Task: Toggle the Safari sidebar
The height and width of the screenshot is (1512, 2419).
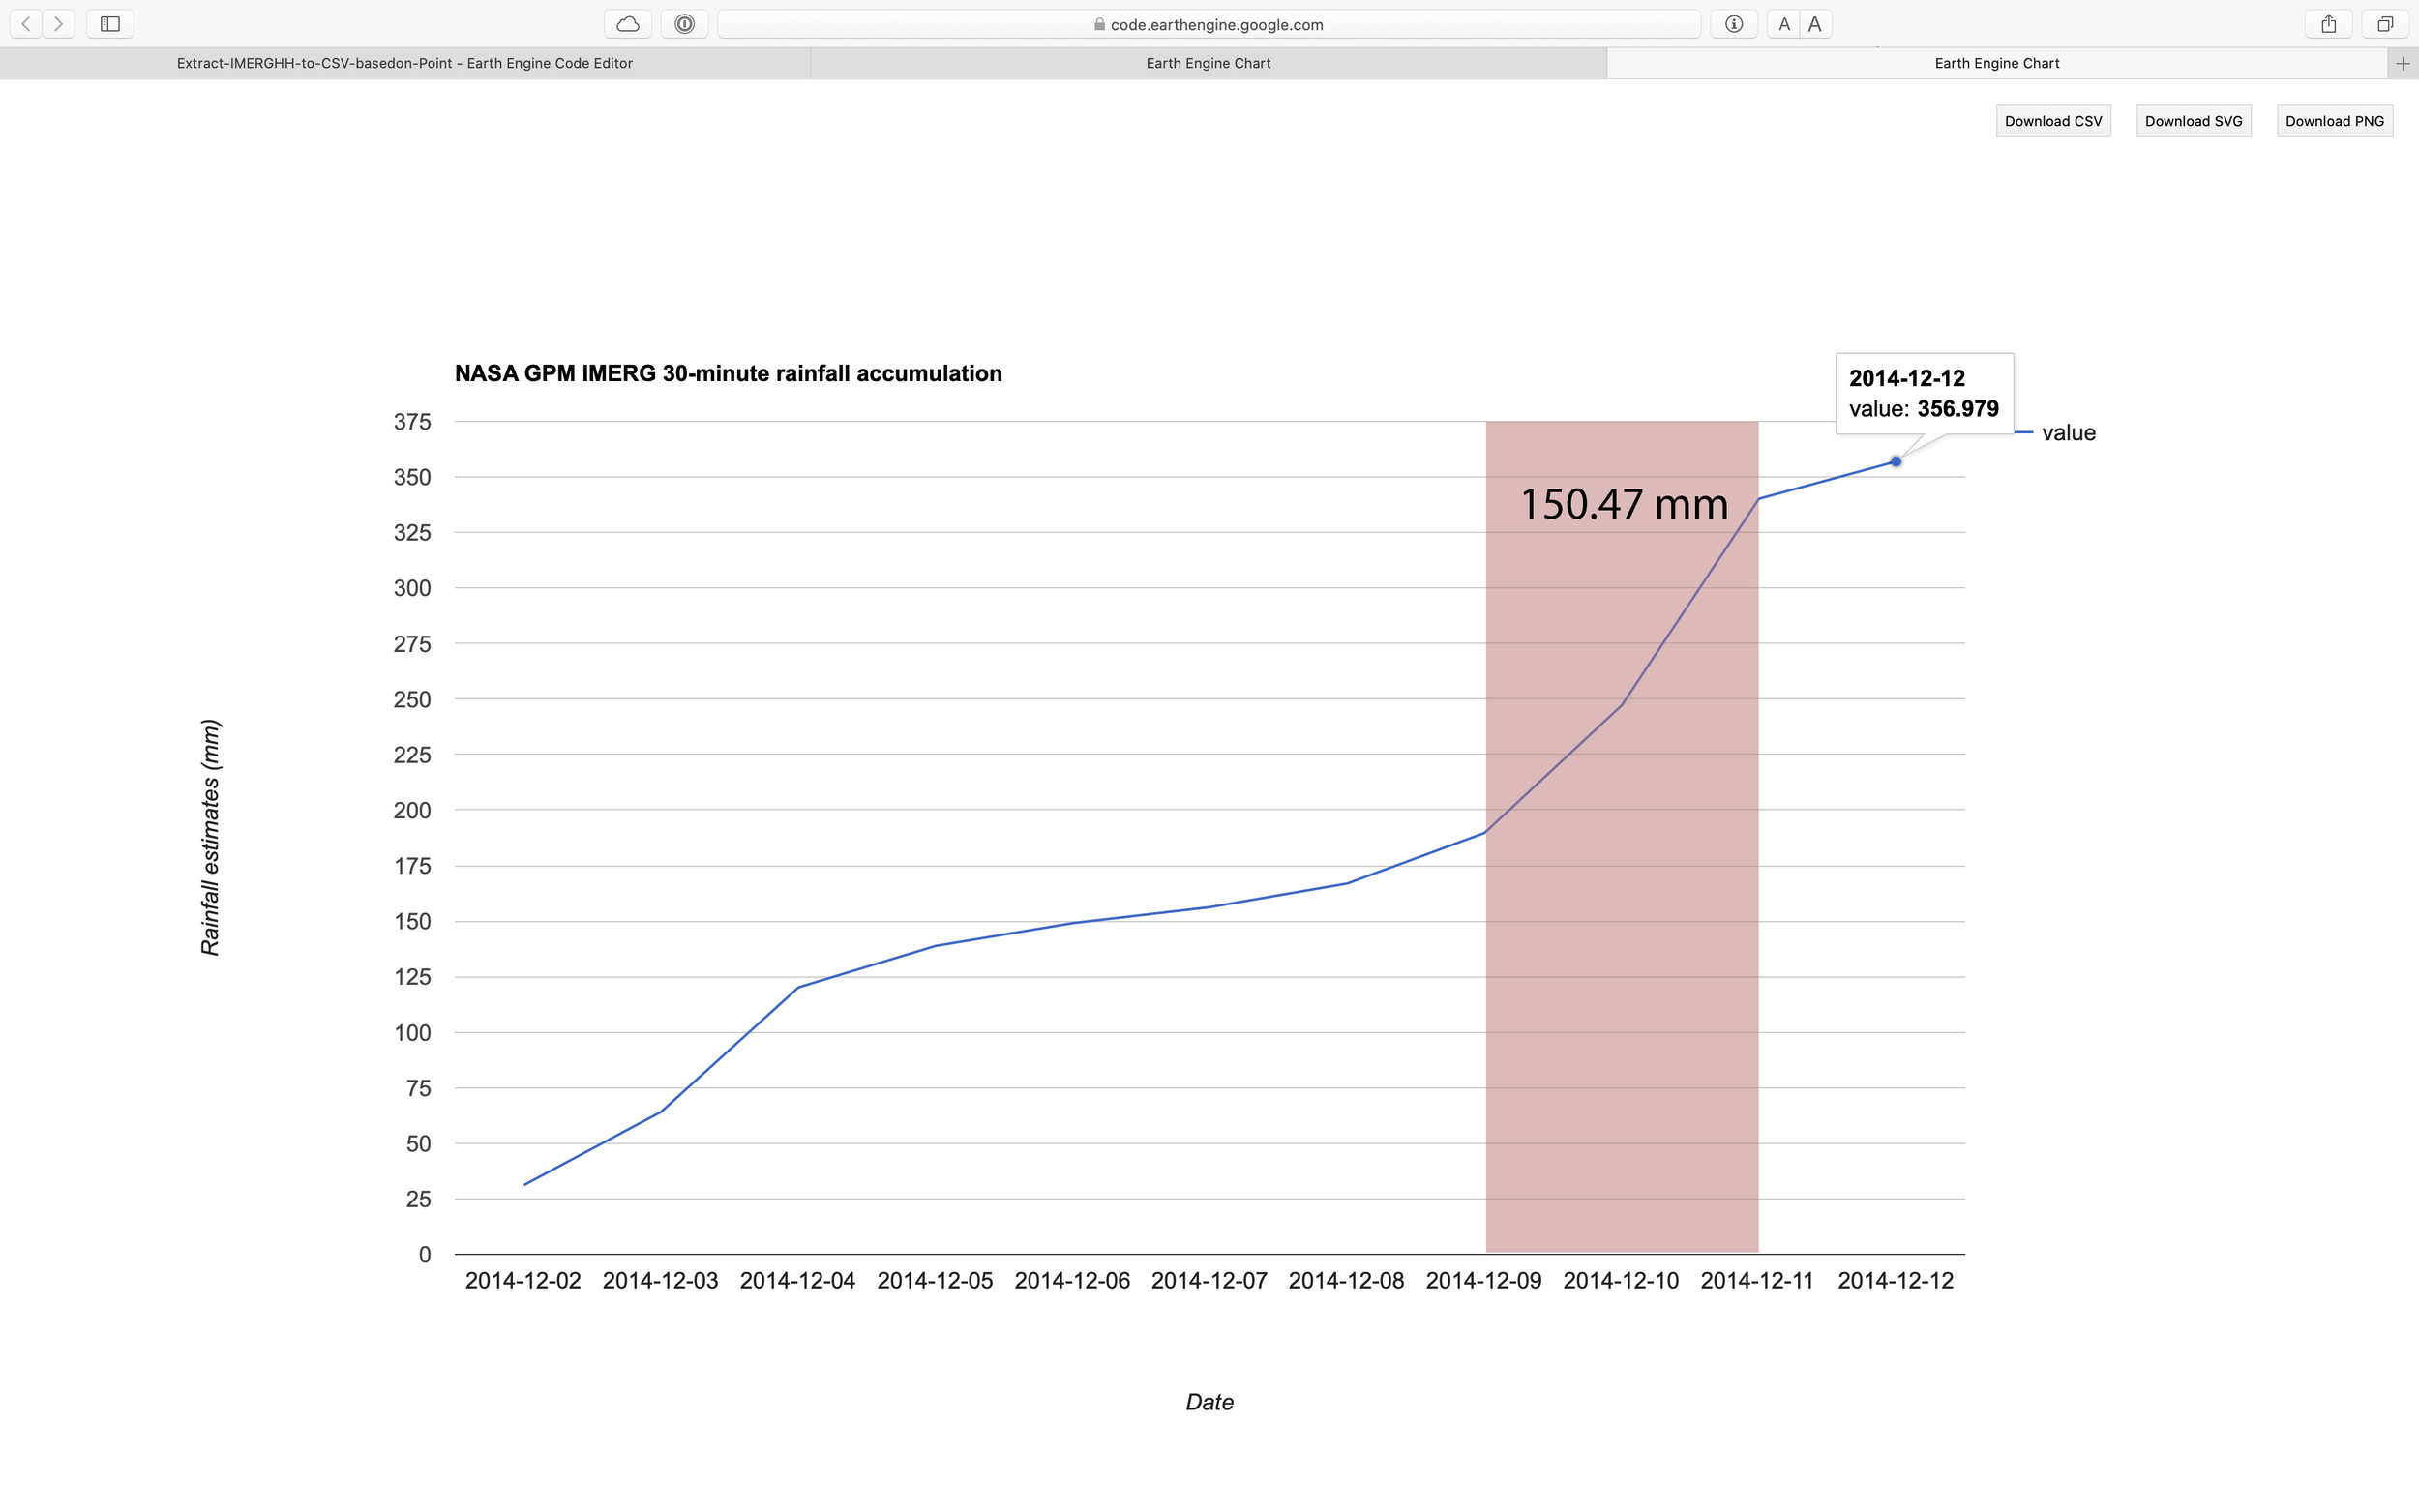Action: click(110, 23)
